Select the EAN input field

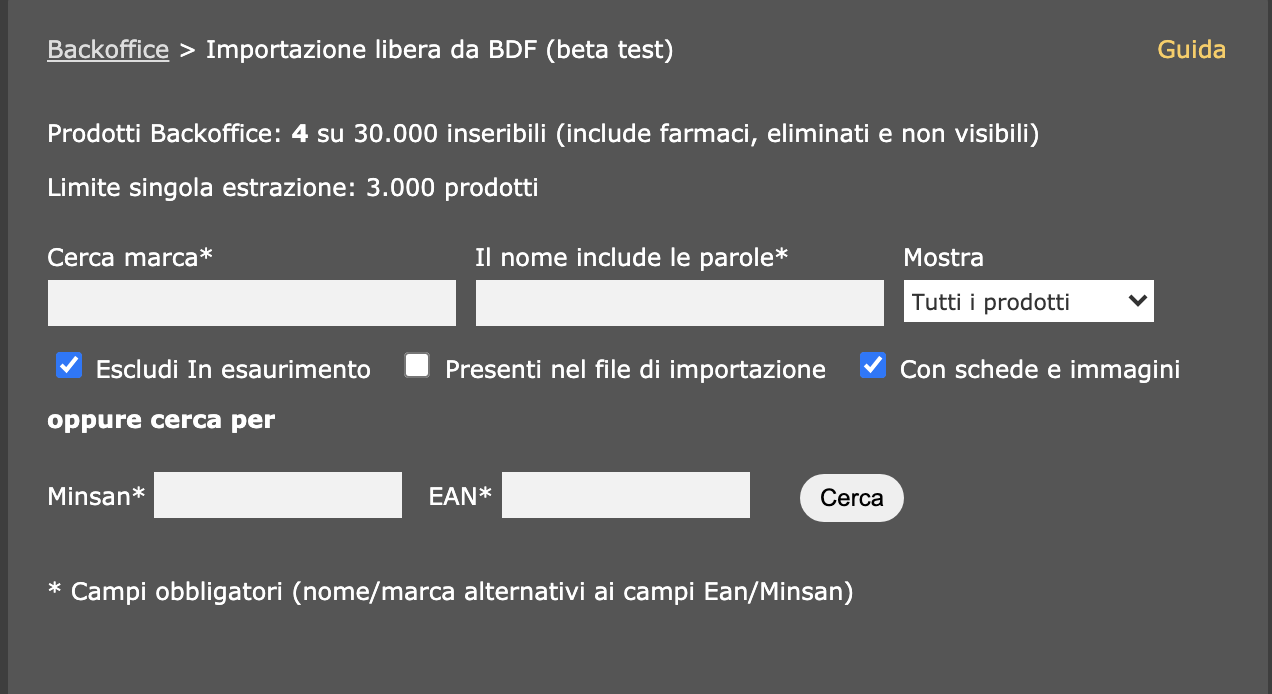point(626,495)
